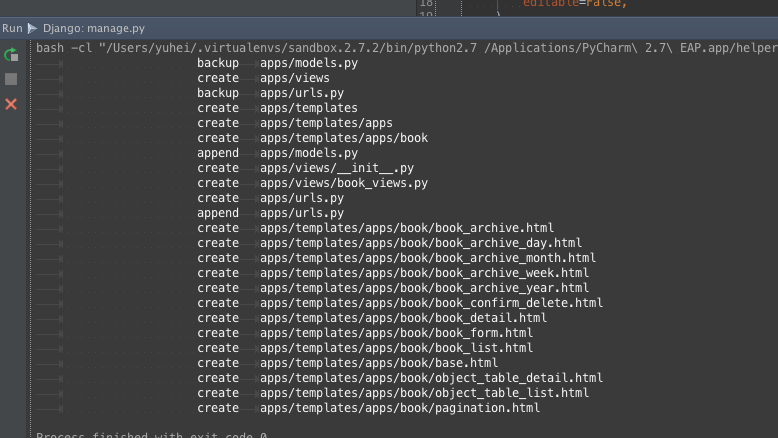Click line number 18 in the editor gutter

pos(426,3)
